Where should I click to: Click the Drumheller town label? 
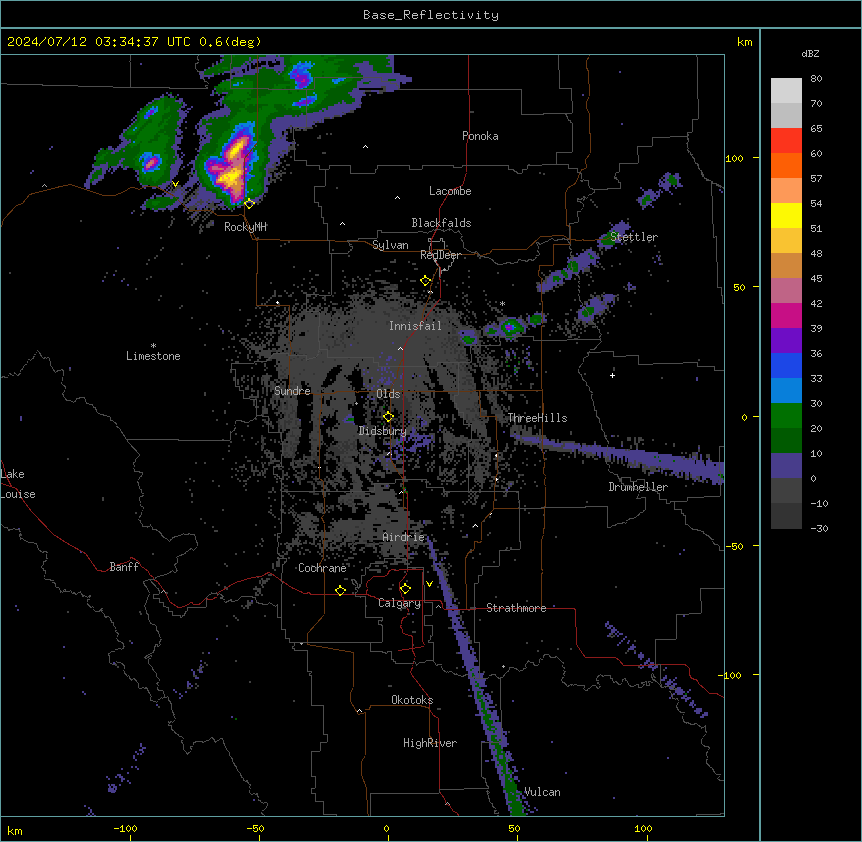638,487
